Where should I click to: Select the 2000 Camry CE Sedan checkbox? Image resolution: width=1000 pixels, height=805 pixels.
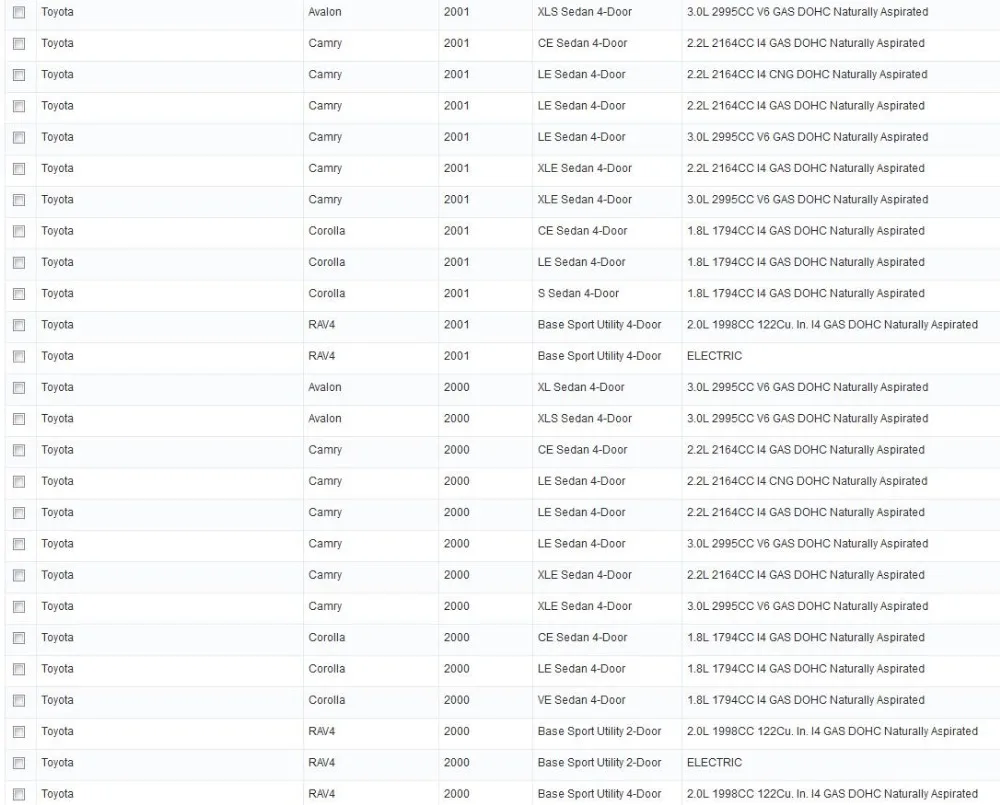click(19, 450)
